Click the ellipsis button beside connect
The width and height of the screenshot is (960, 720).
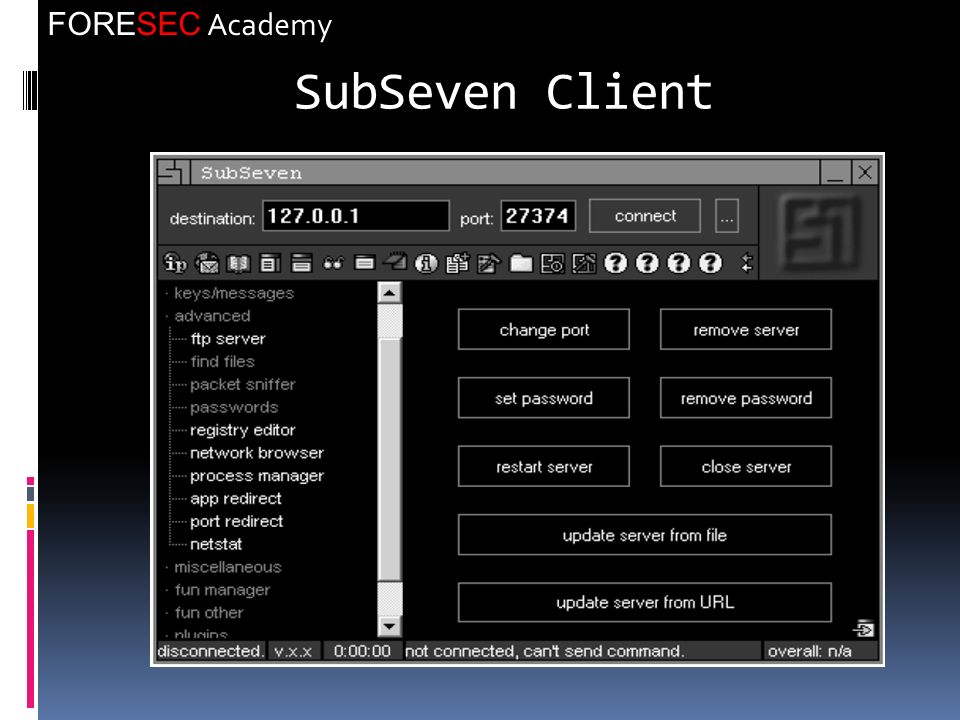coord(727,216)
